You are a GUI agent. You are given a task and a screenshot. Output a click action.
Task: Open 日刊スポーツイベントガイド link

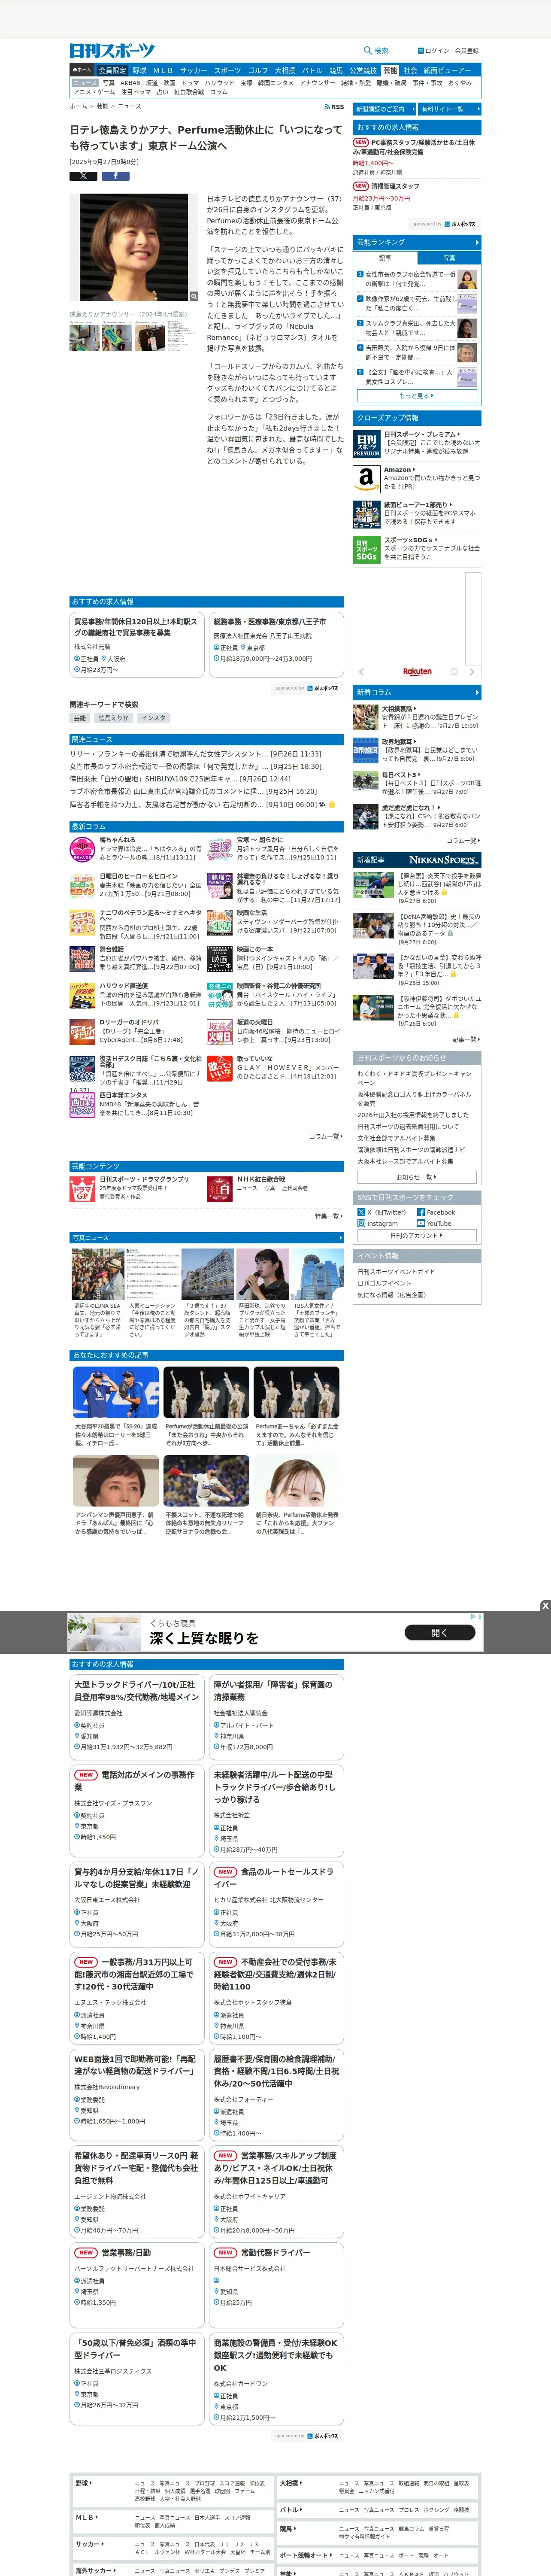click(396, 1272)
